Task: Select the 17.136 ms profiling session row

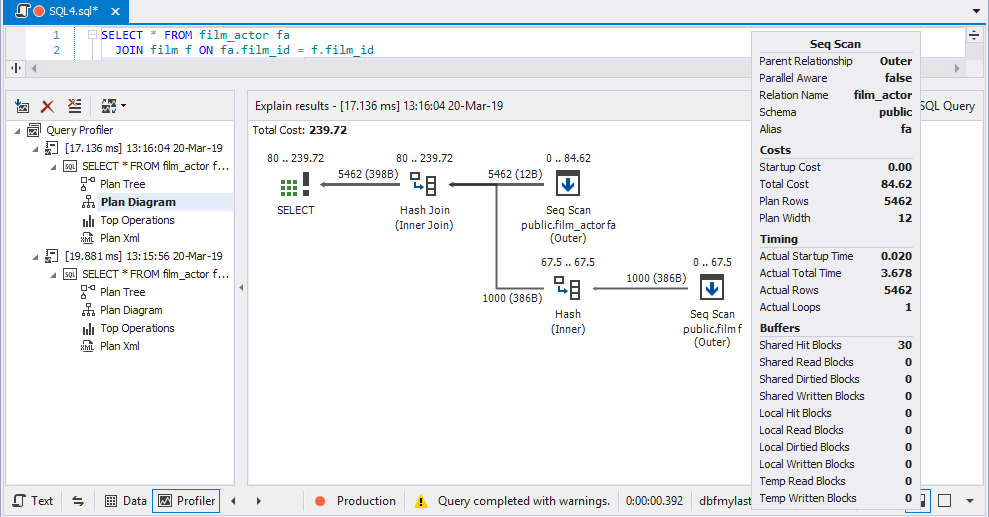Action: (x=143, y=148)
